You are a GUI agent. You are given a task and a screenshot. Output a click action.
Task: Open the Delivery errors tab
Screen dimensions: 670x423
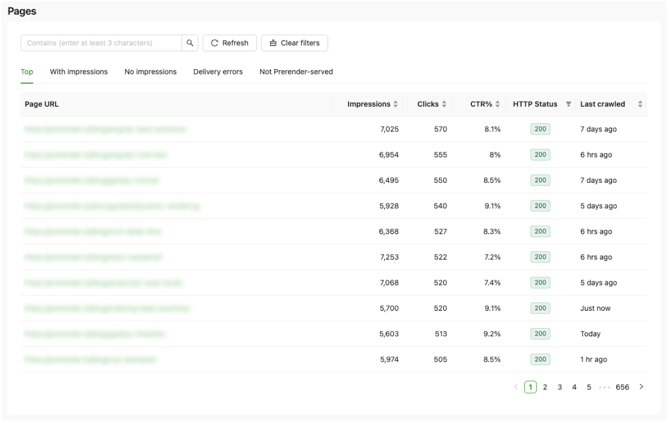(x=218, y=72)
